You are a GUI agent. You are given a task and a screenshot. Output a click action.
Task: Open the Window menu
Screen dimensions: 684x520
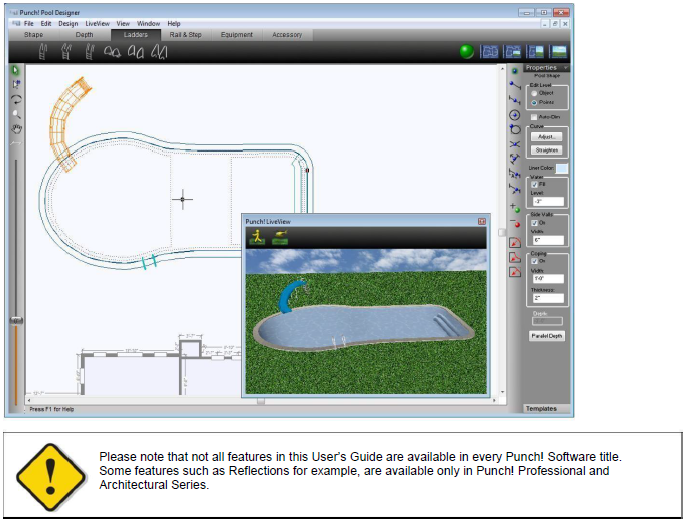(x=148, y=24)
